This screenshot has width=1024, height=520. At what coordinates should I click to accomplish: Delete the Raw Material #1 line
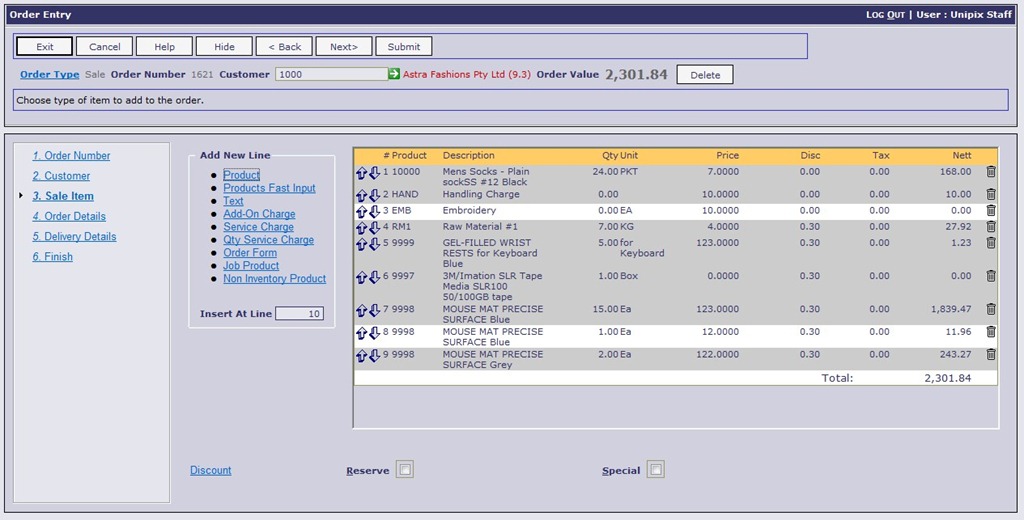pos(991,227)
